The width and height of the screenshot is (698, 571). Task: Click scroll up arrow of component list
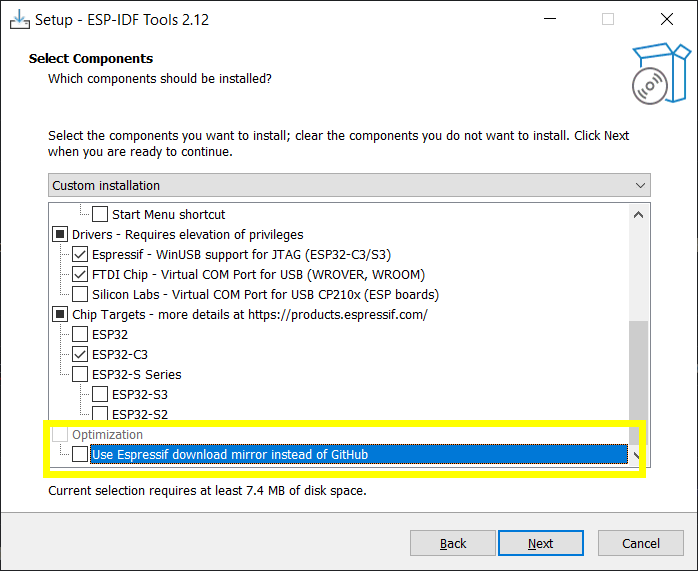point(638,215)
